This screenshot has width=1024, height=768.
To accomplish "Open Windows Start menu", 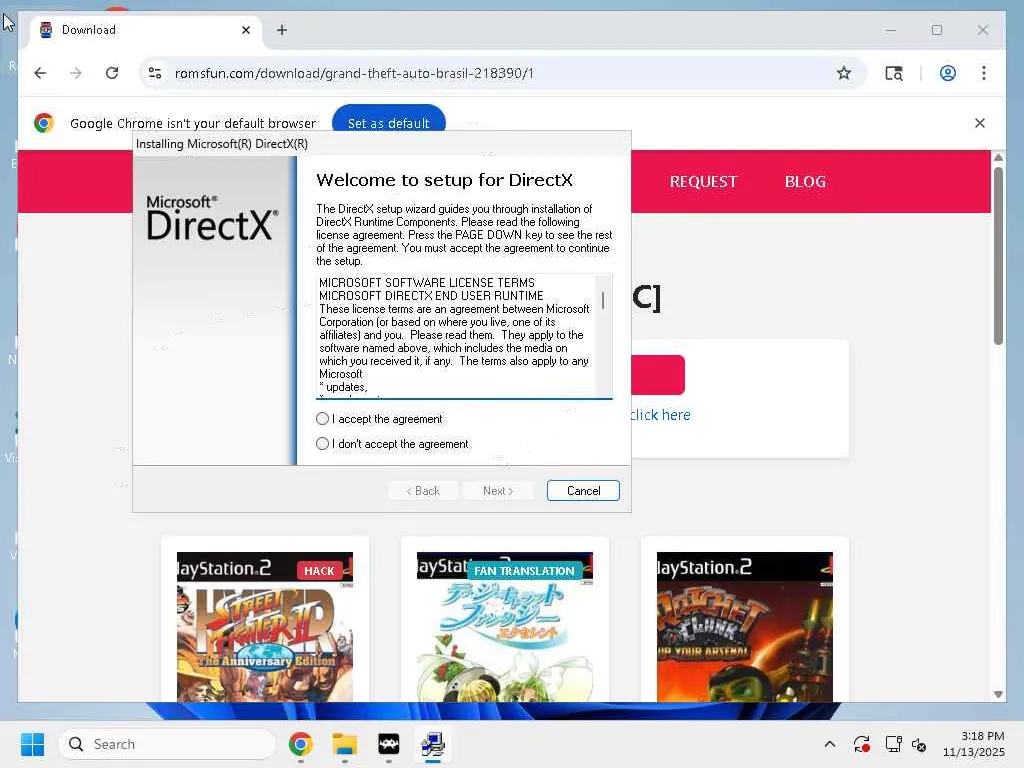I will point(32,744).
